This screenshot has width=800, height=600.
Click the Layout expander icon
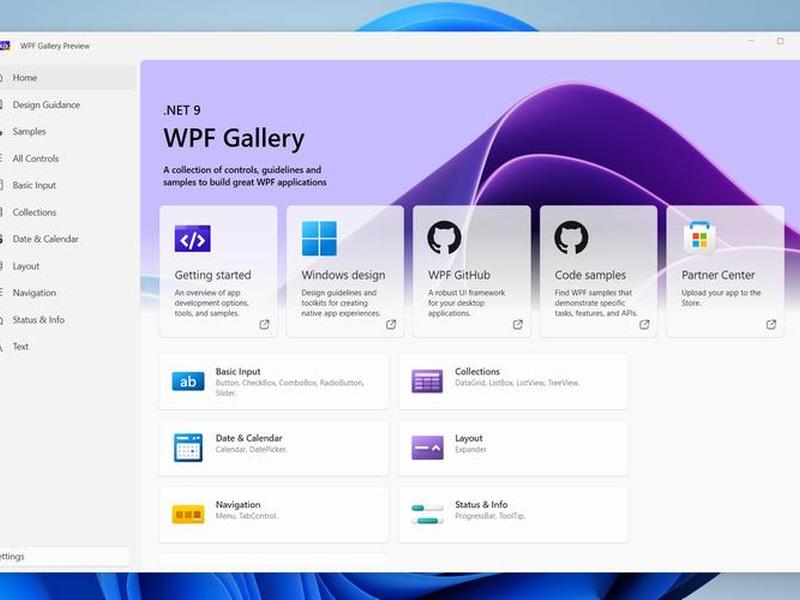tap(427, 447)
